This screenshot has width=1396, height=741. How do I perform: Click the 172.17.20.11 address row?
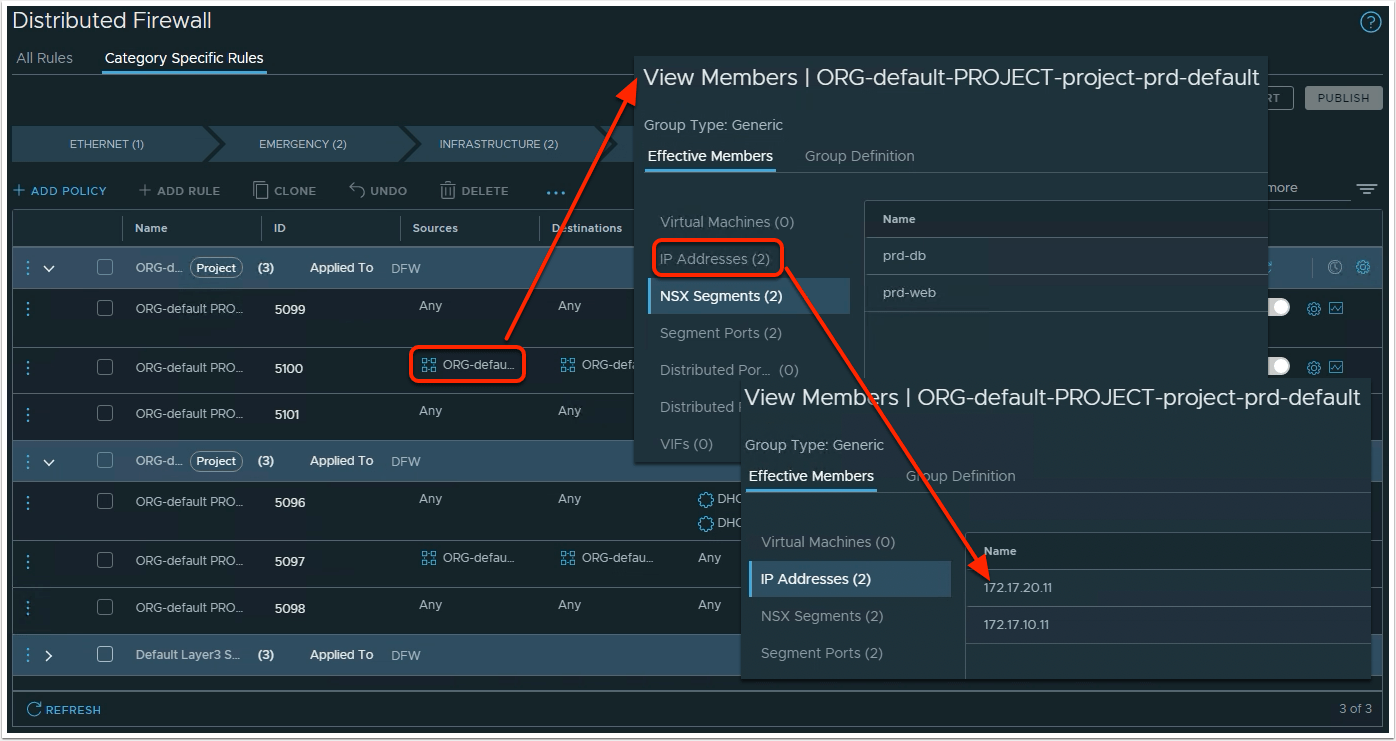1168,588
